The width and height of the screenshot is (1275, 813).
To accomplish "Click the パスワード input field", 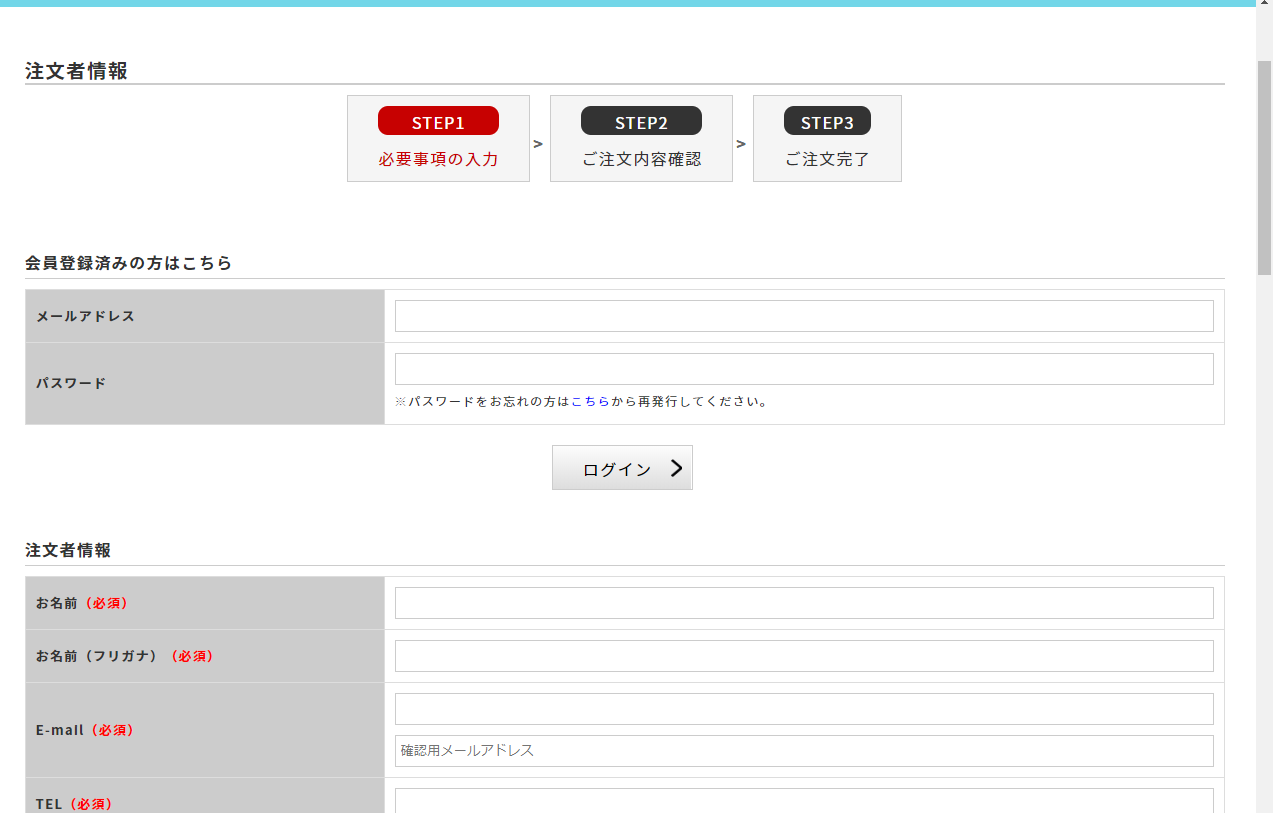I will (803, 368).
